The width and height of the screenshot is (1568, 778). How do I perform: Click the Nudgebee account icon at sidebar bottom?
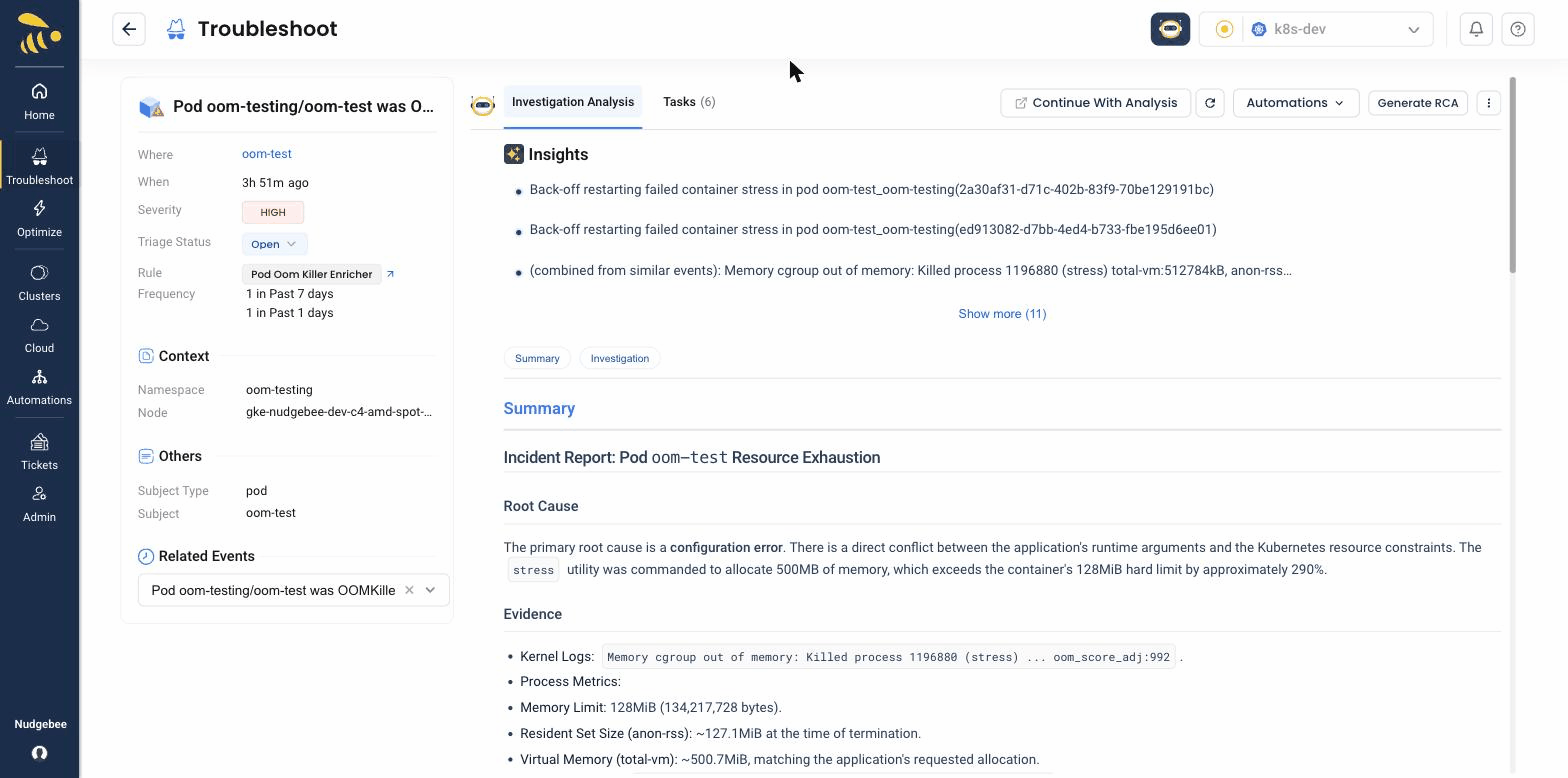coord(39,753)
